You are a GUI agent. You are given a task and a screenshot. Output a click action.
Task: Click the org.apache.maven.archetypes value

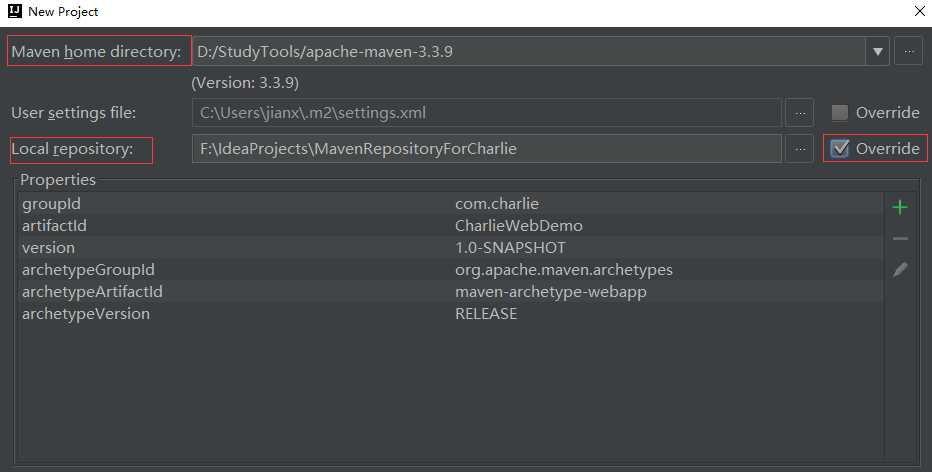(564, 270)
